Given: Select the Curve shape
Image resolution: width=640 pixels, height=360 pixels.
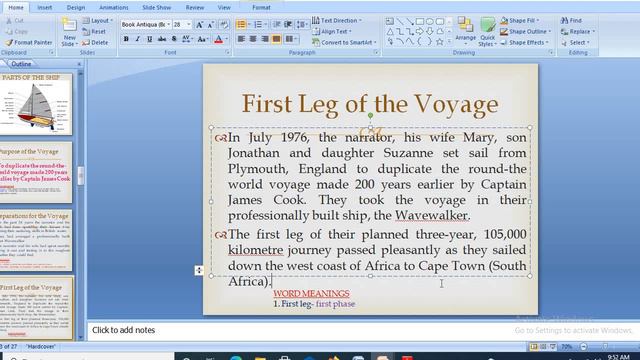Looking at the screenshot, I should coord(410,42).
